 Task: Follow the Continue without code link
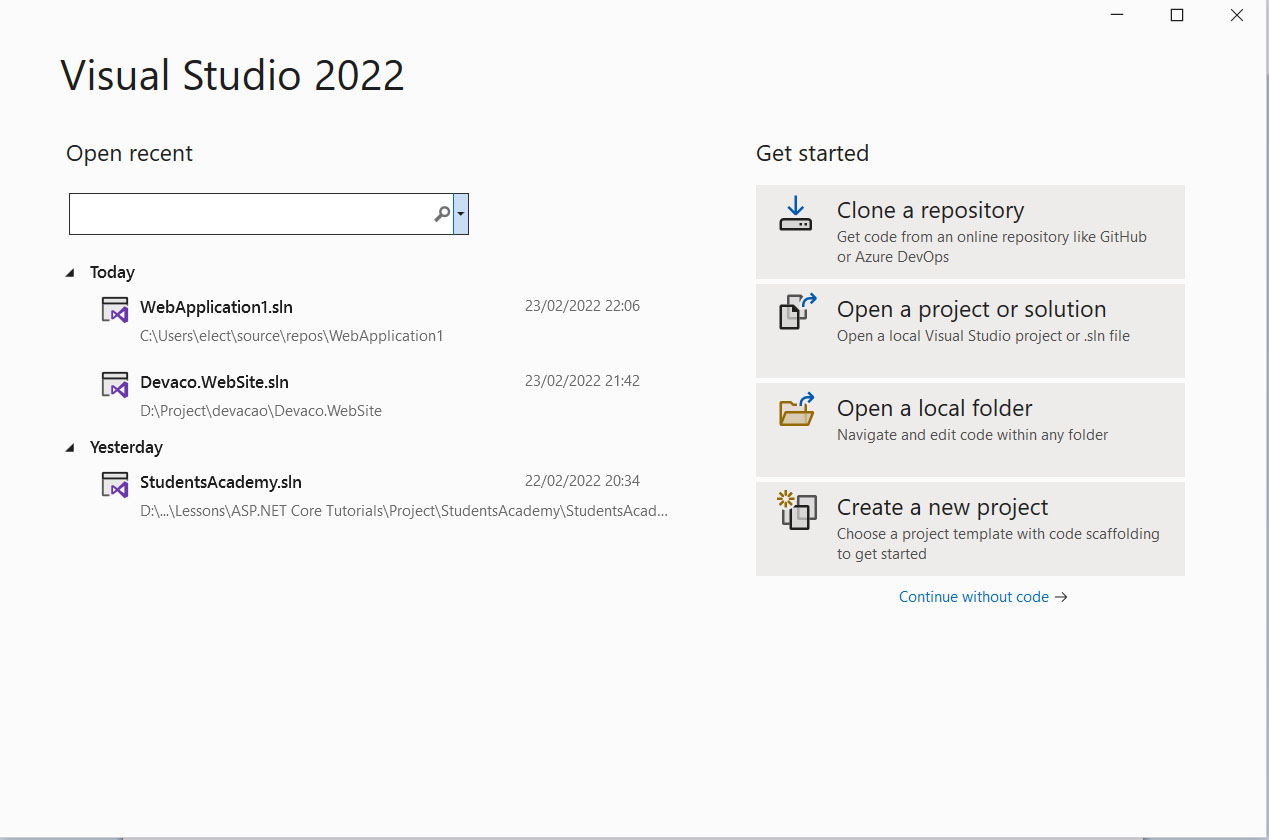click(983, 597)
